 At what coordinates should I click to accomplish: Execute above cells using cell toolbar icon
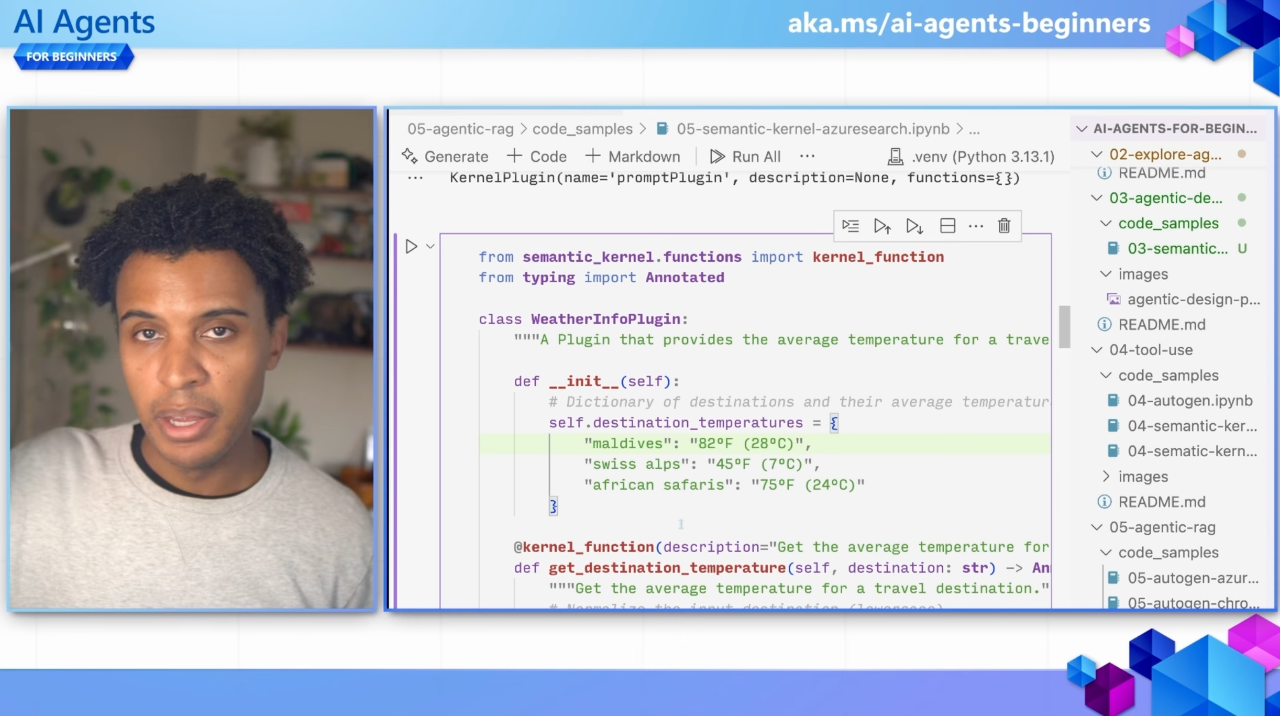click(x=882, y=226)
